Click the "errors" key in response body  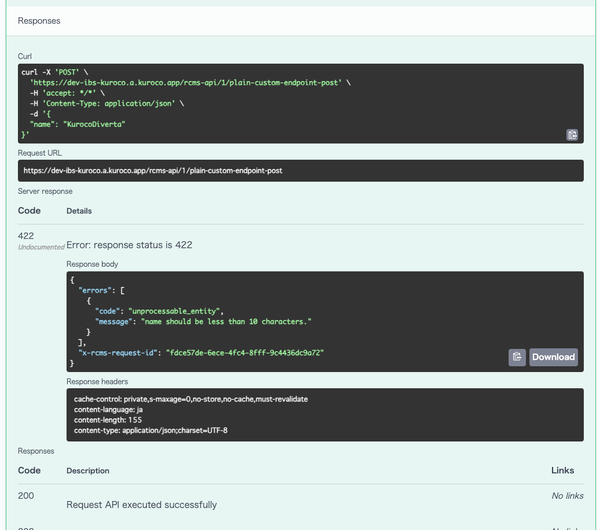click(95, 290)
